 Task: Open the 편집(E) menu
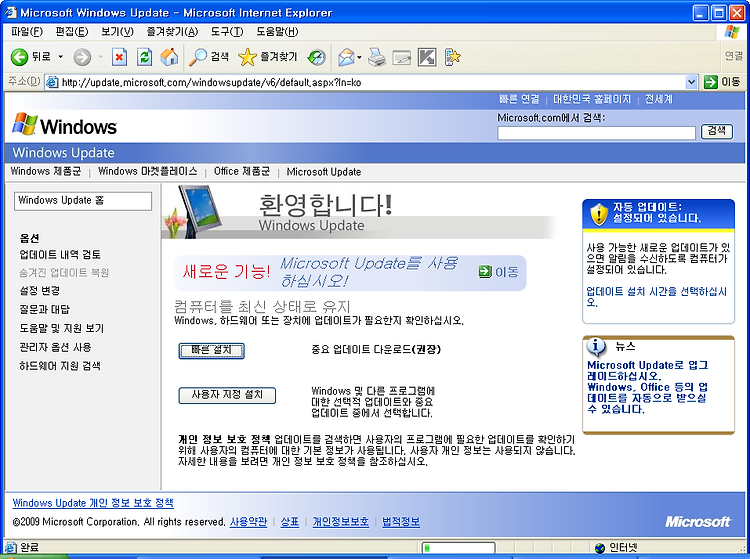pos(72,32)
